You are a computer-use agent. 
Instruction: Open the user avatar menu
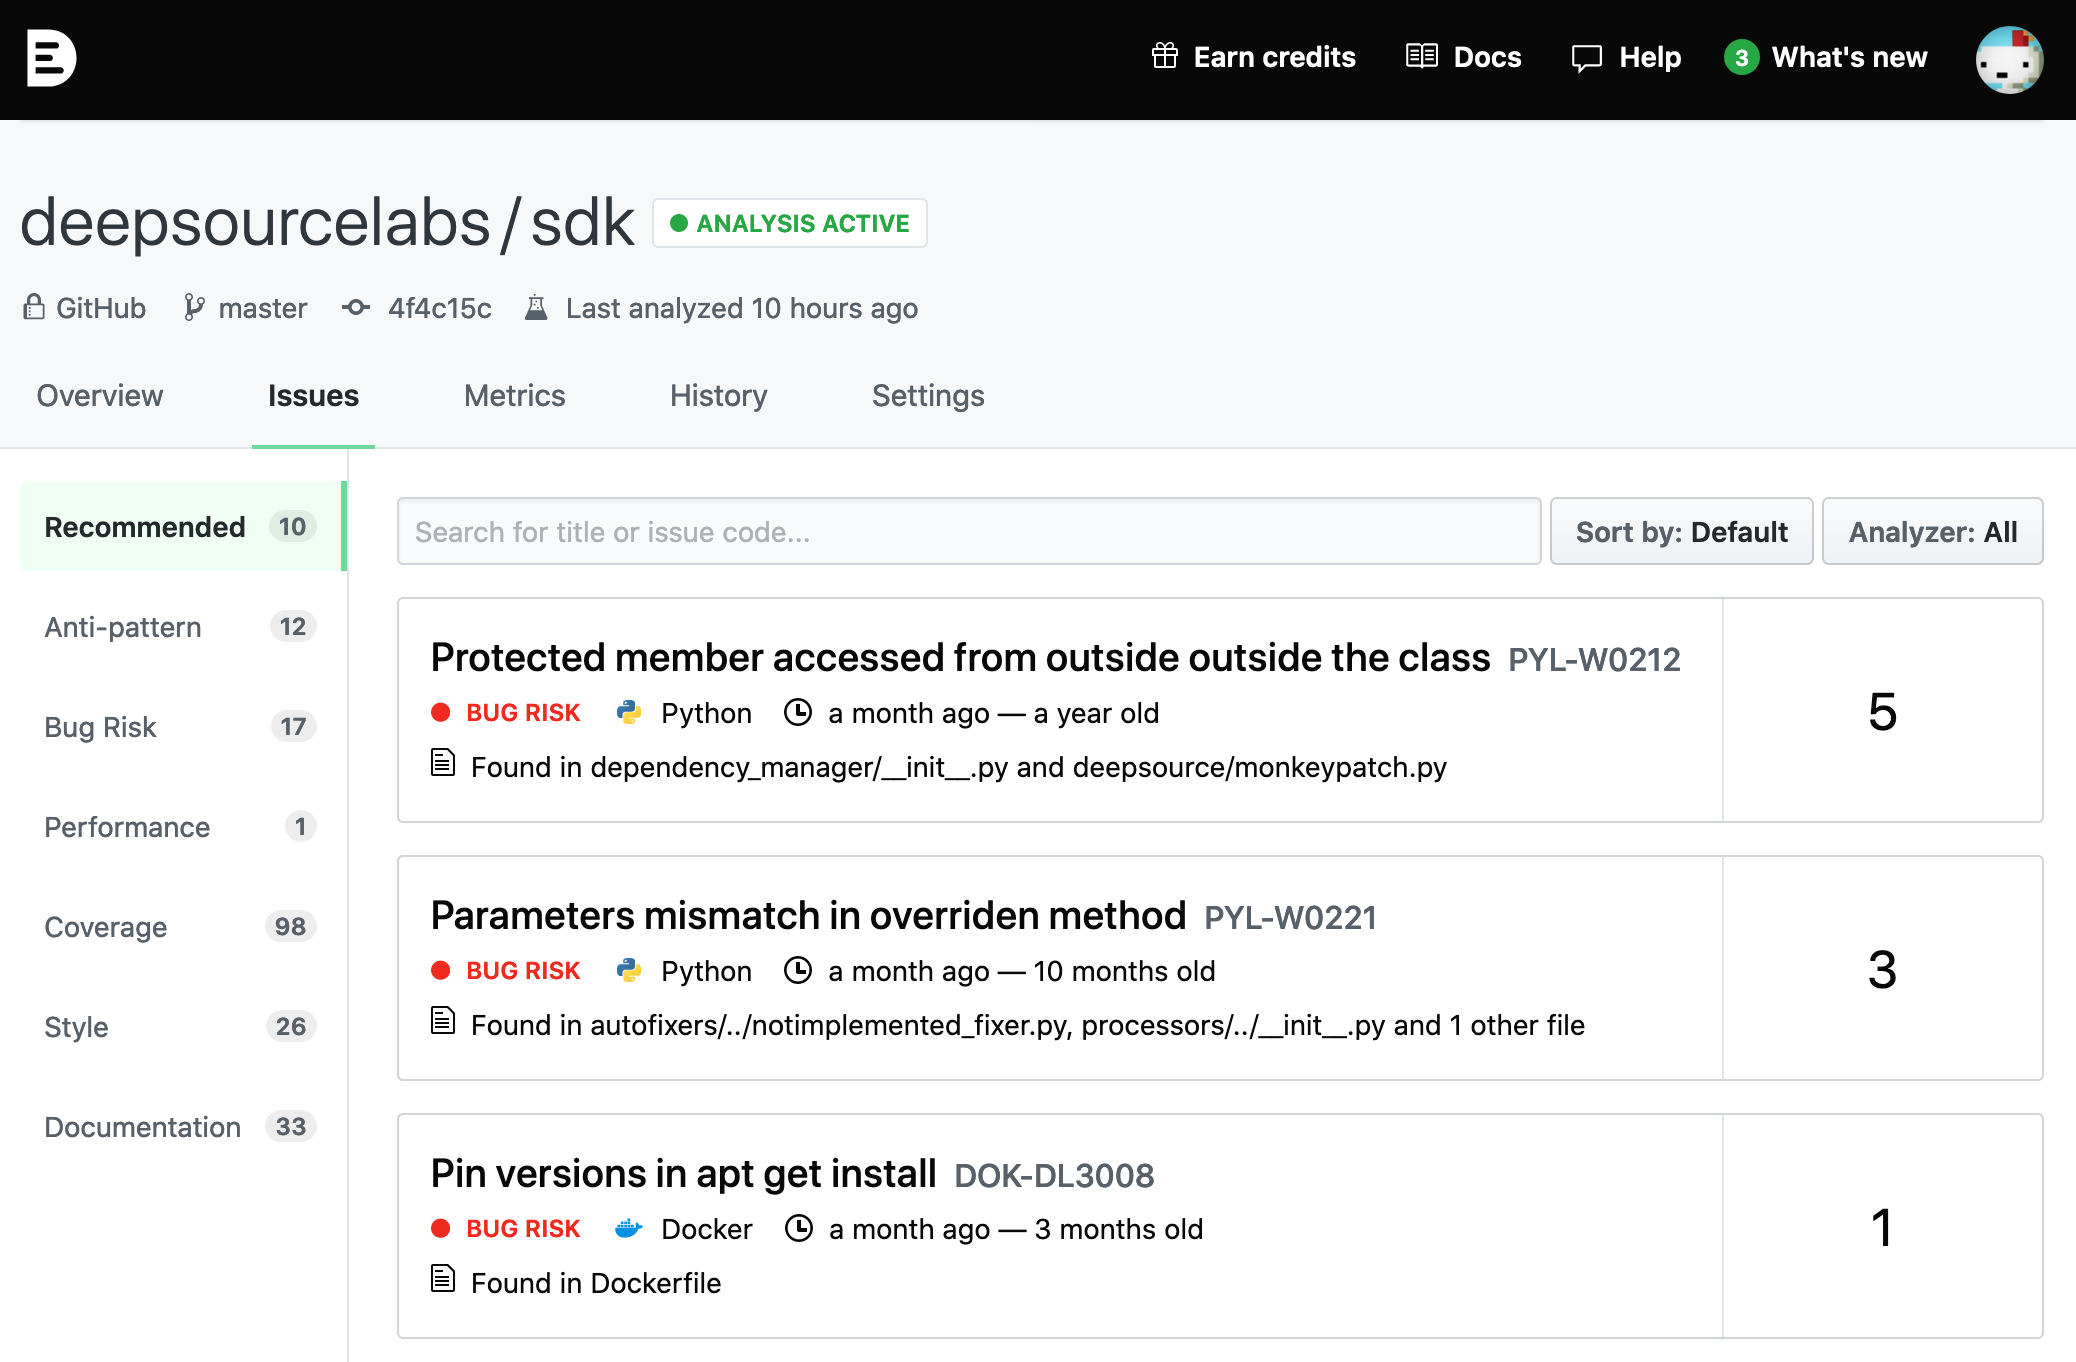click(x=2008, y=60)
